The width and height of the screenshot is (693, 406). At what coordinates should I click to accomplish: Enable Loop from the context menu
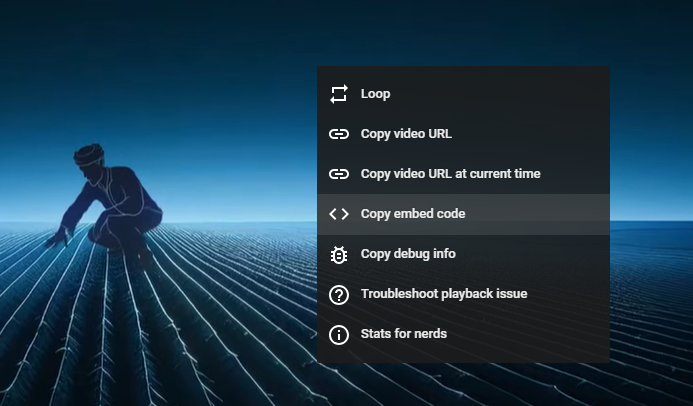click(x=376, y=94)
